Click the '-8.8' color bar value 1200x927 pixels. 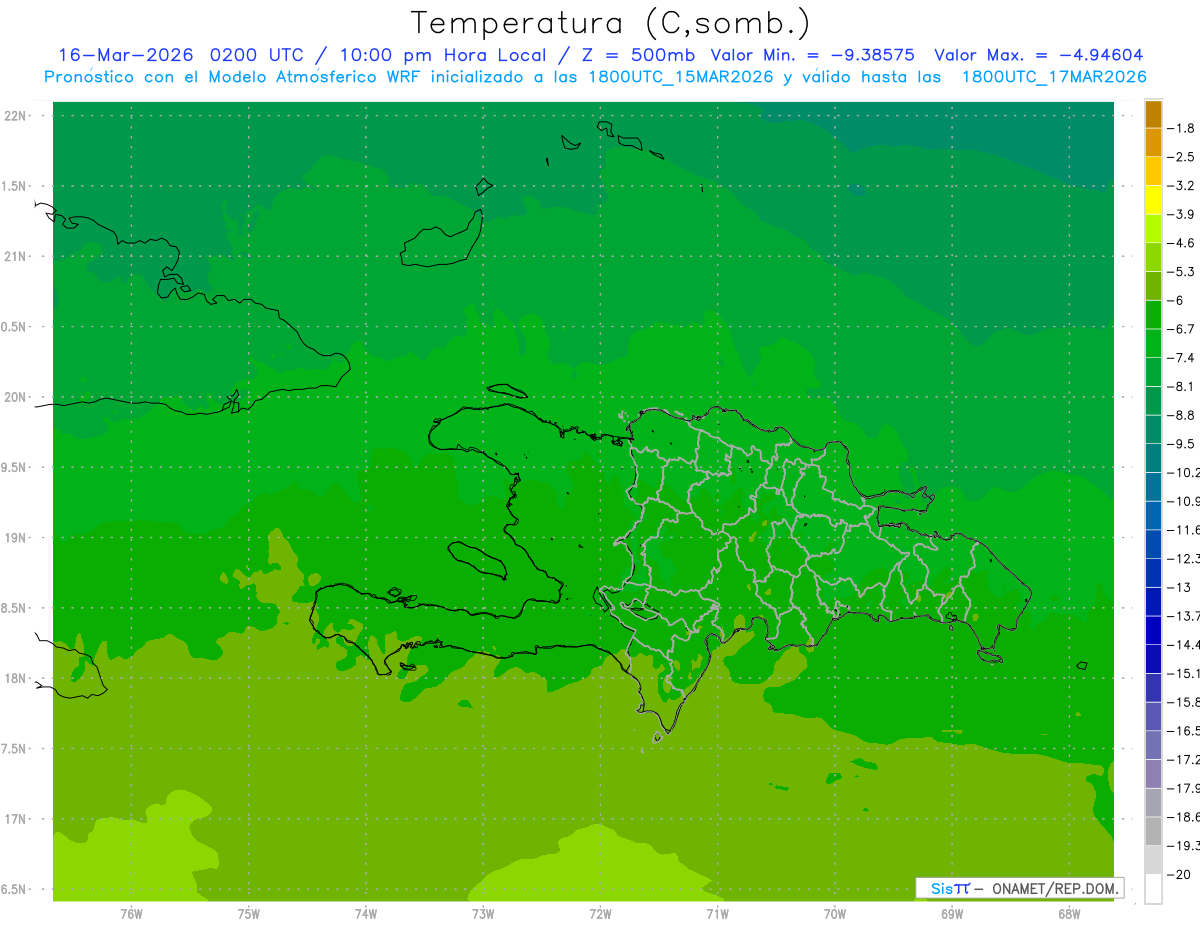click(x=1180, y=415)
